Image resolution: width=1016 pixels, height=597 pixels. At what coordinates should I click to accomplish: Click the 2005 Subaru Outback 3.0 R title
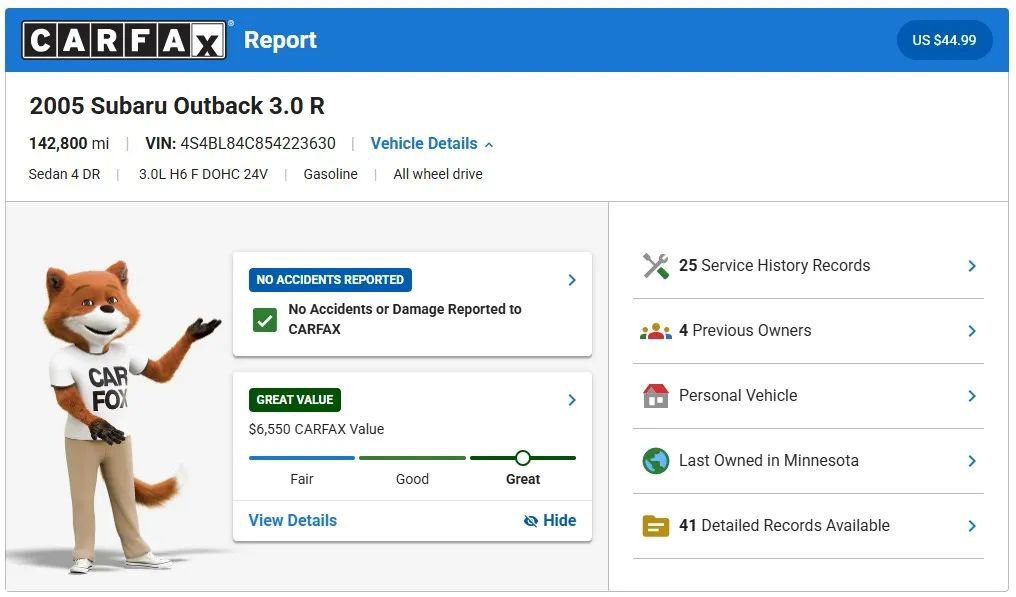177,106
